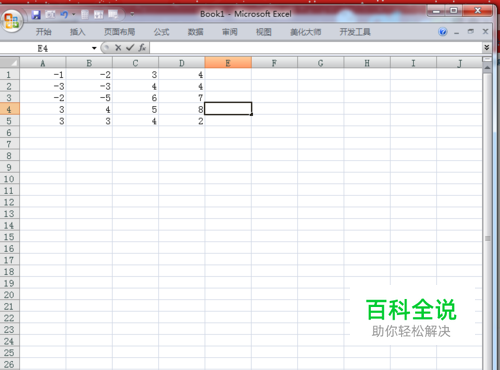
Task: Click the formula bar Cancel X icon
Action: tap(118, 48)
